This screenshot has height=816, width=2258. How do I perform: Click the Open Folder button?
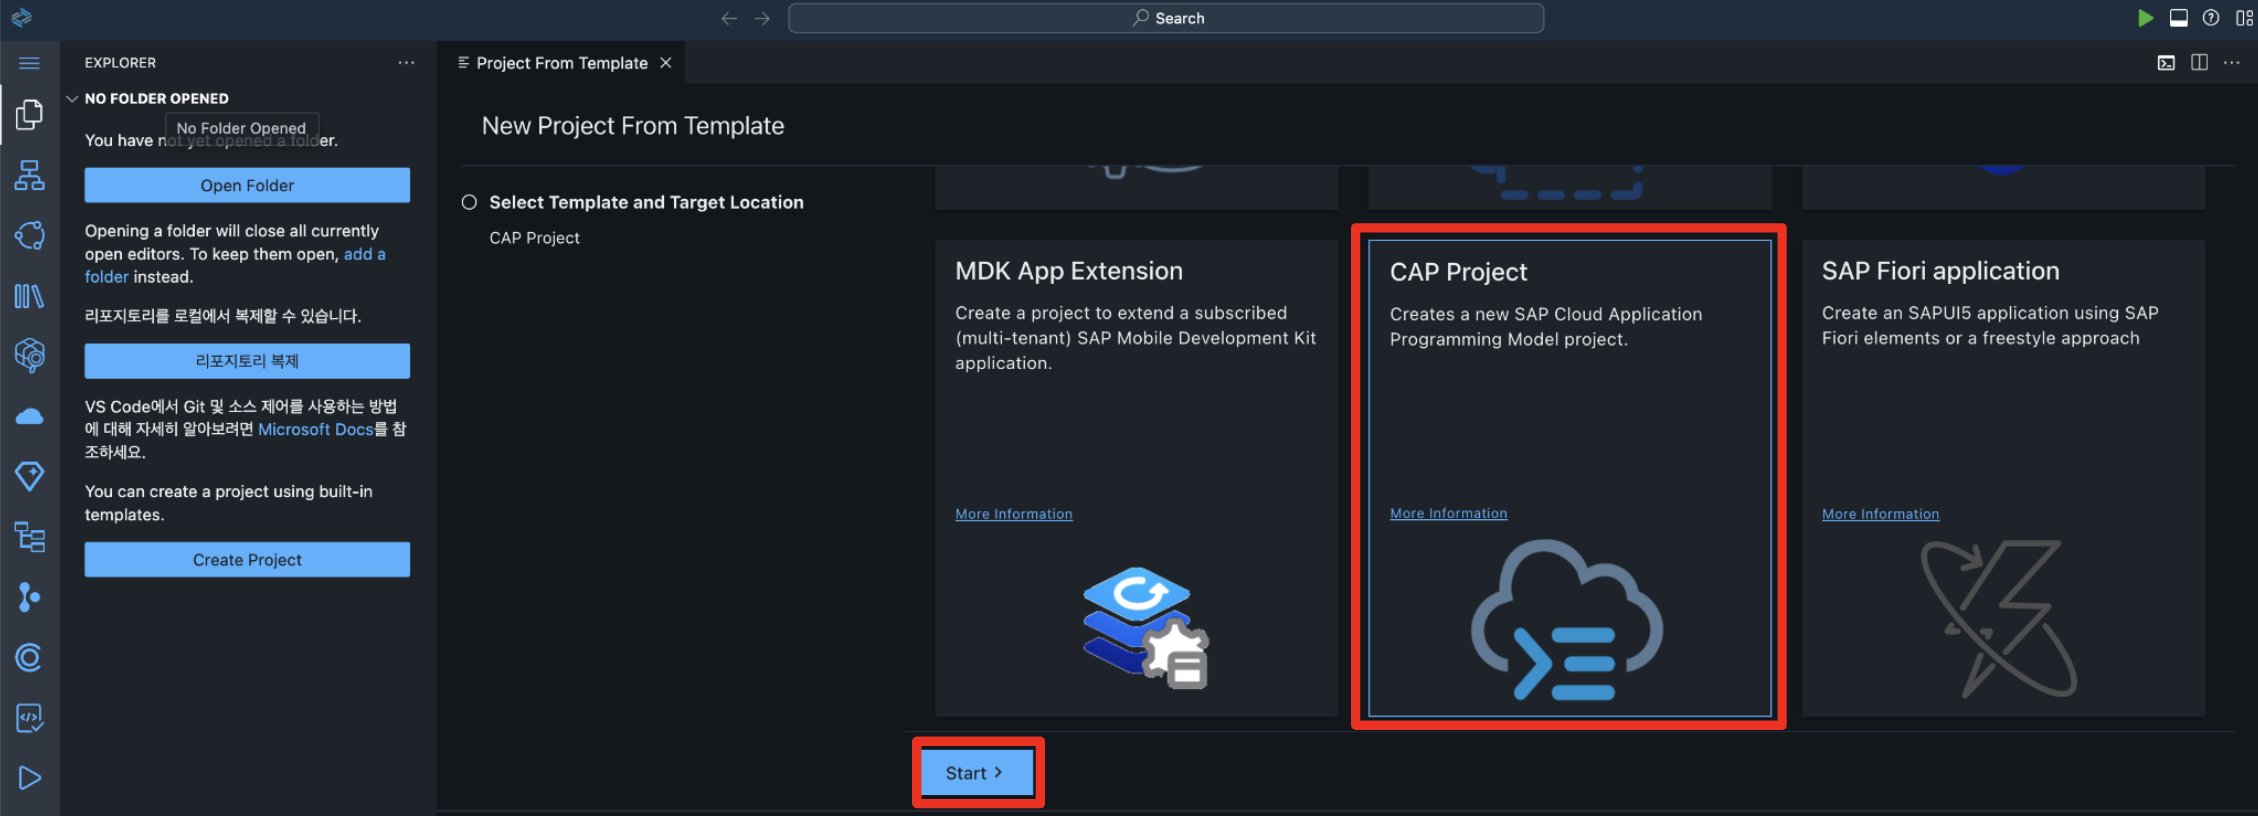tap(247, 185)
